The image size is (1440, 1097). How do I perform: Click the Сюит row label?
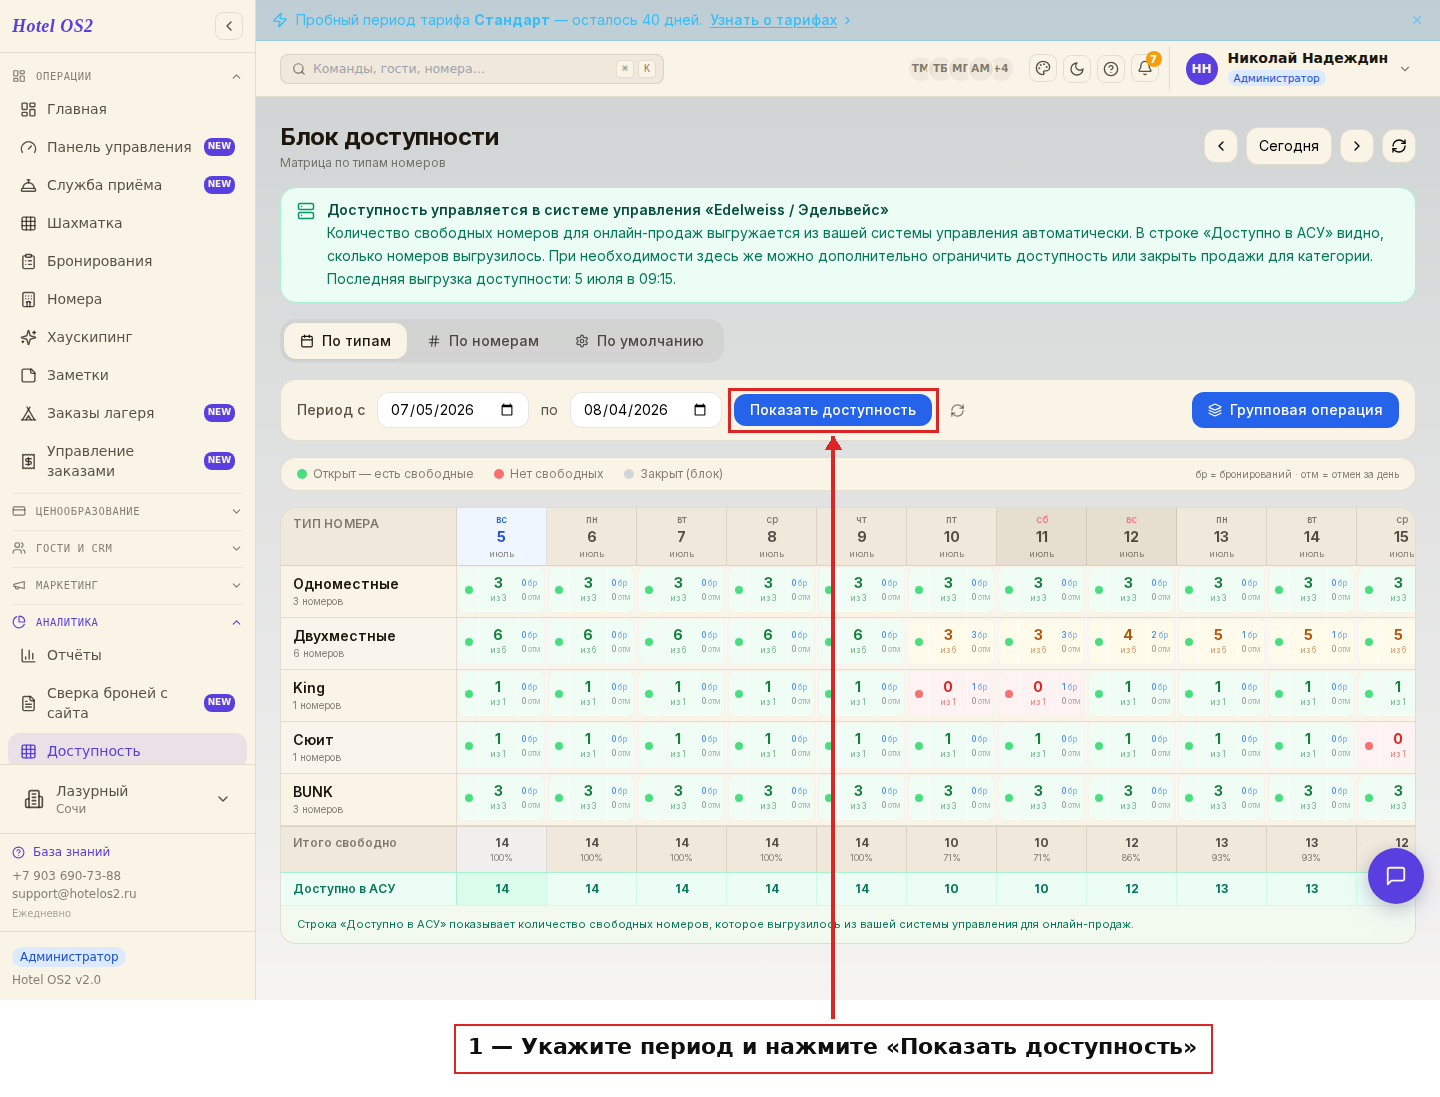(313, 740)
